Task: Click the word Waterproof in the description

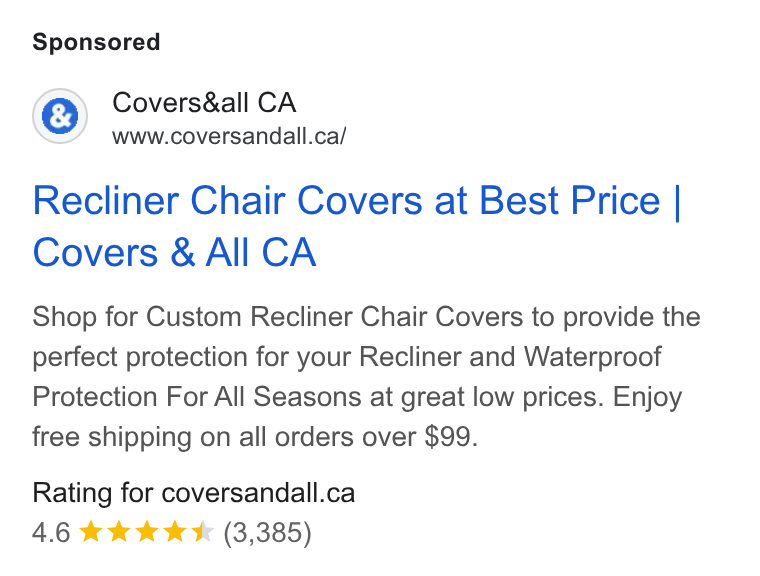Action: 592,357
